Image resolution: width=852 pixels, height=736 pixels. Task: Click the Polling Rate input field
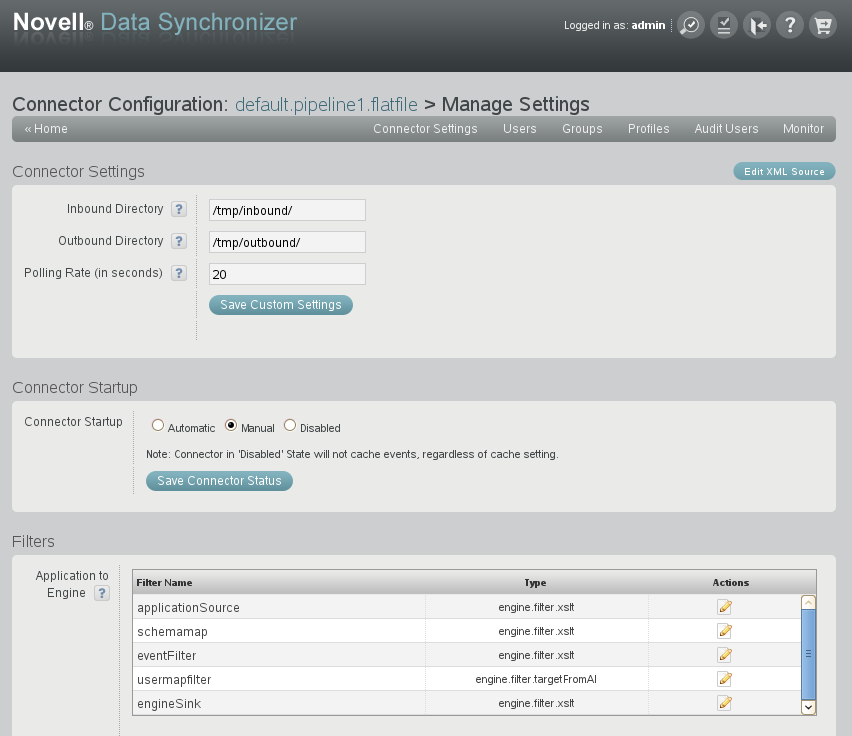pos(287,274)
